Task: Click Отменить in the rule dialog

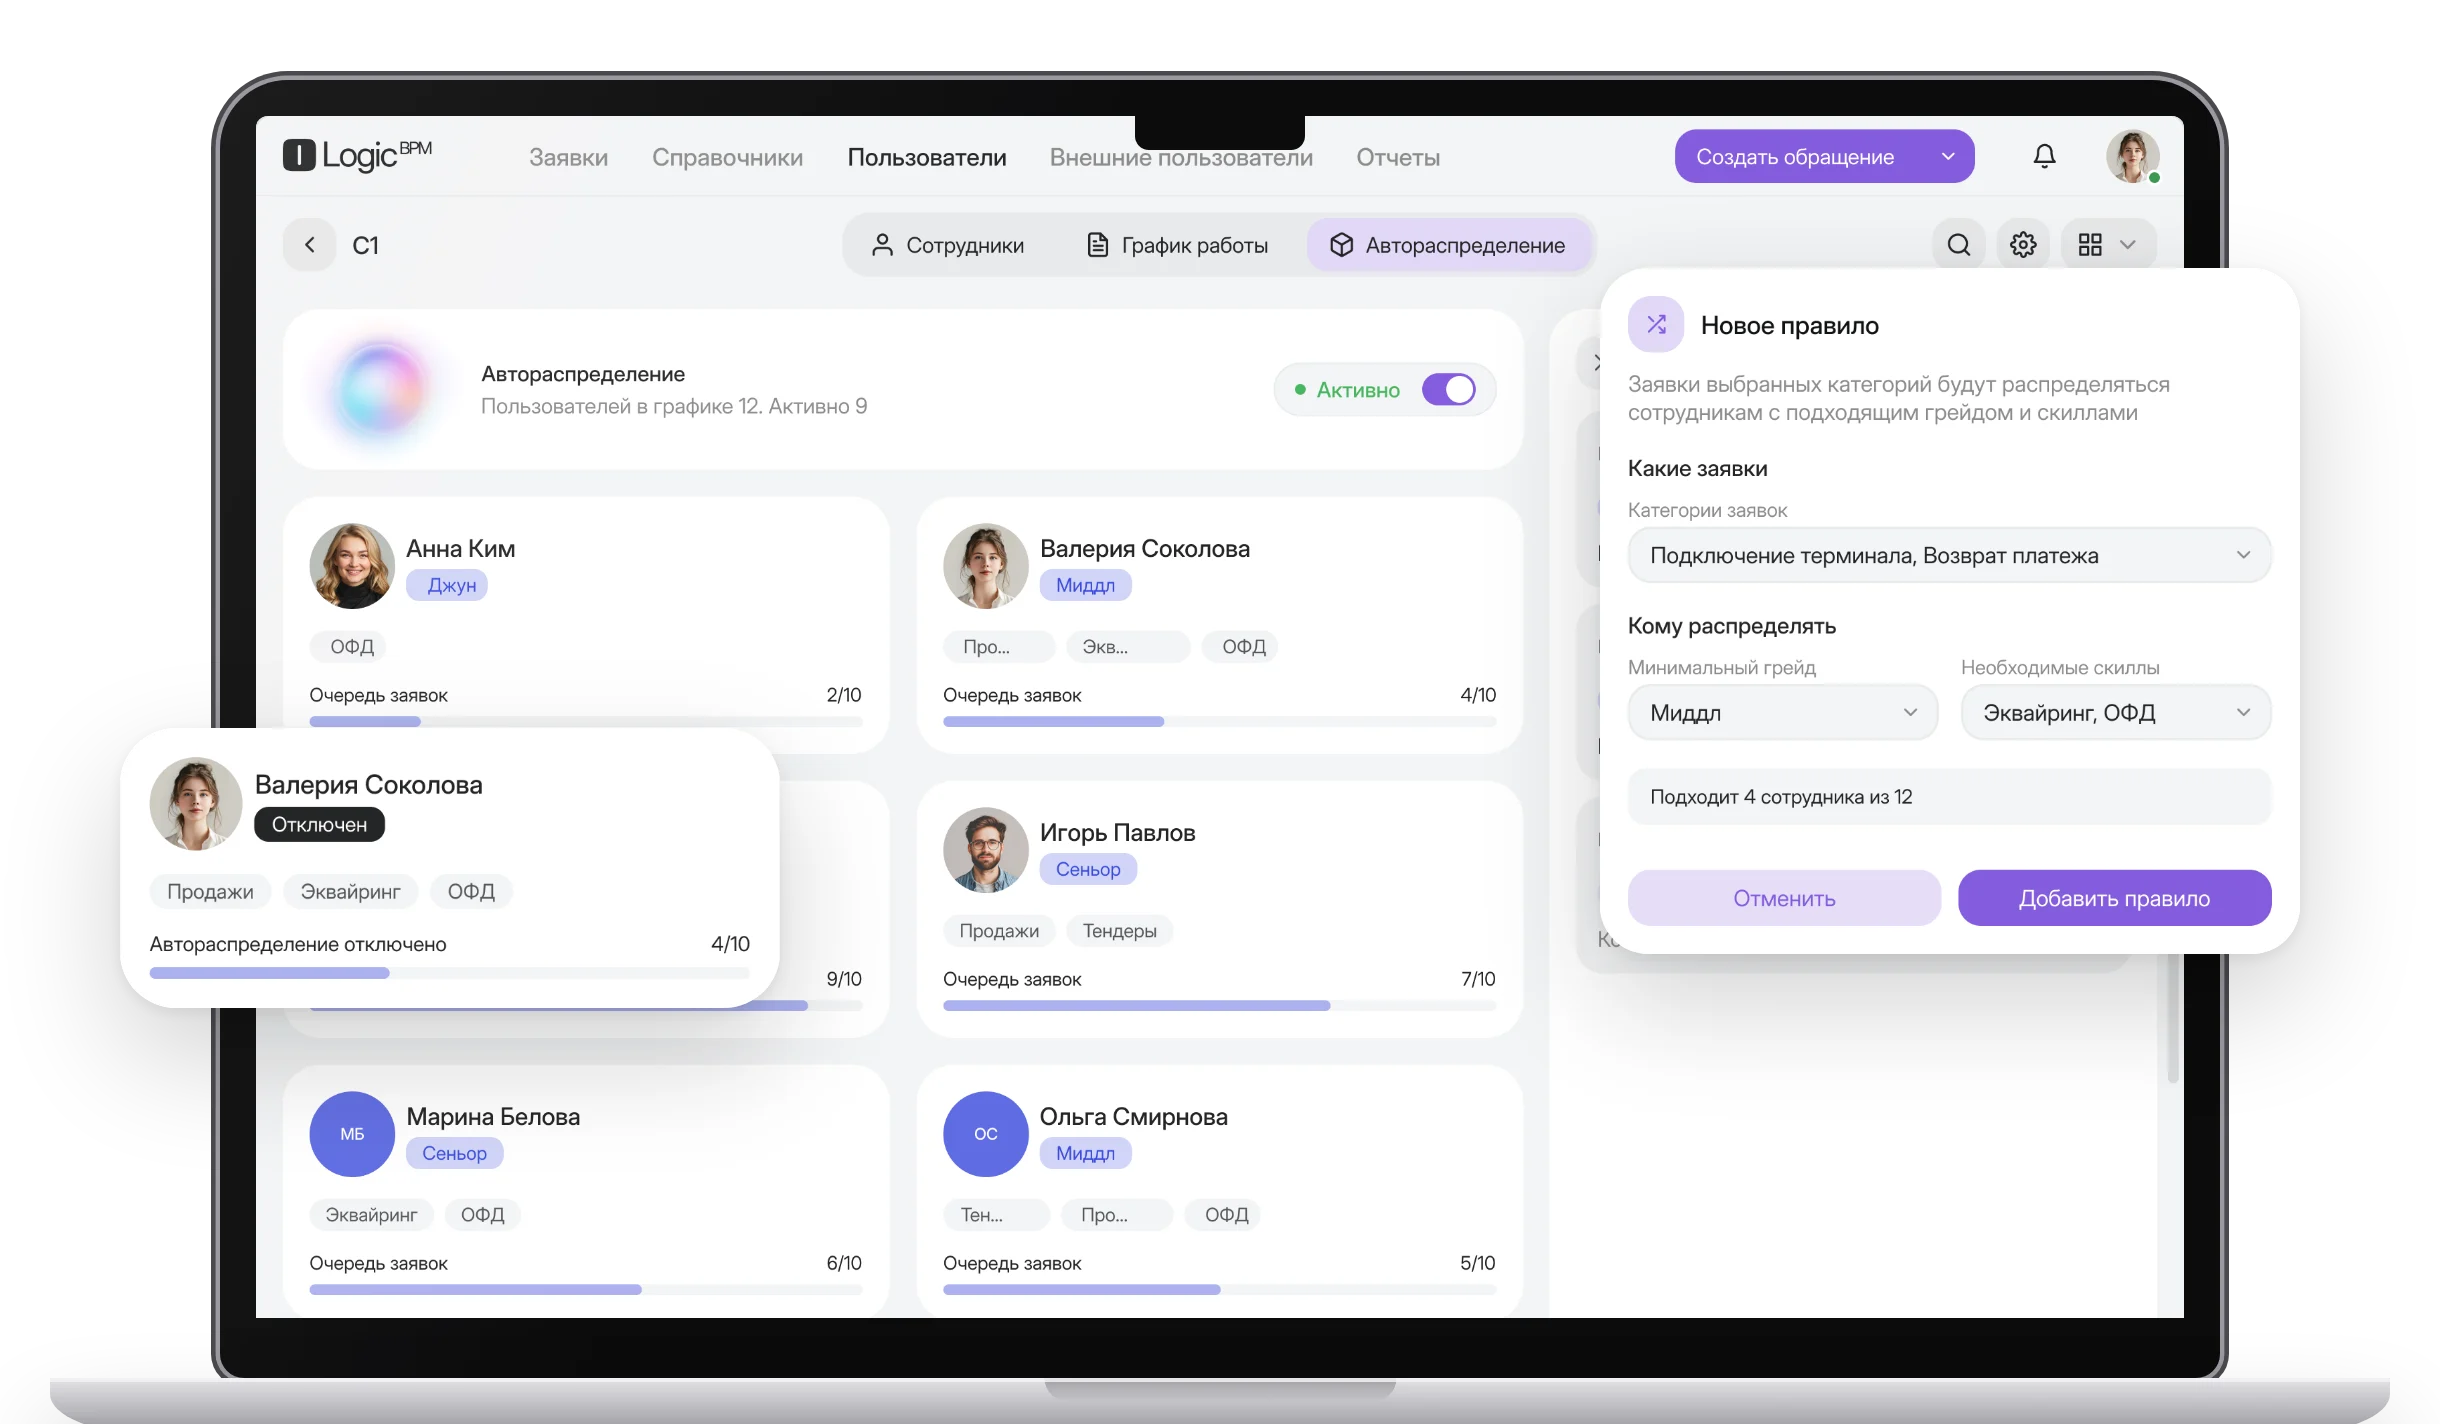Action: point(1784,898)
